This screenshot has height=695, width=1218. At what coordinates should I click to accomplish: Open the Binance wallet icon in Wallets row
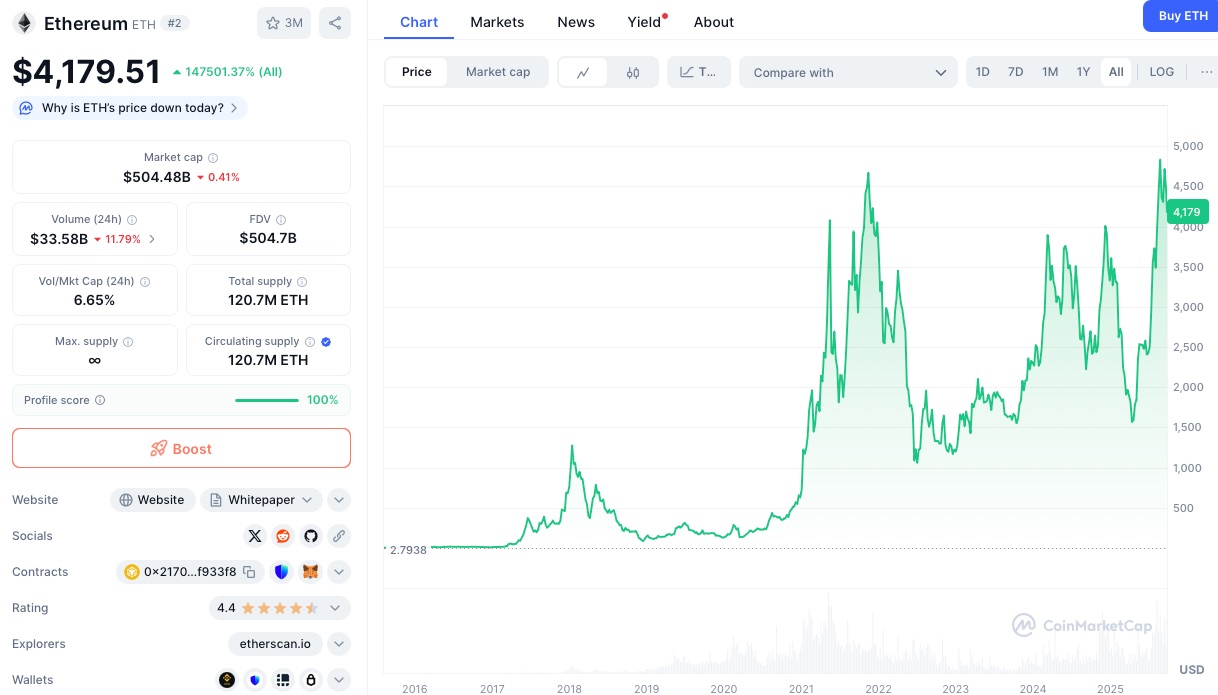point(227,680)
